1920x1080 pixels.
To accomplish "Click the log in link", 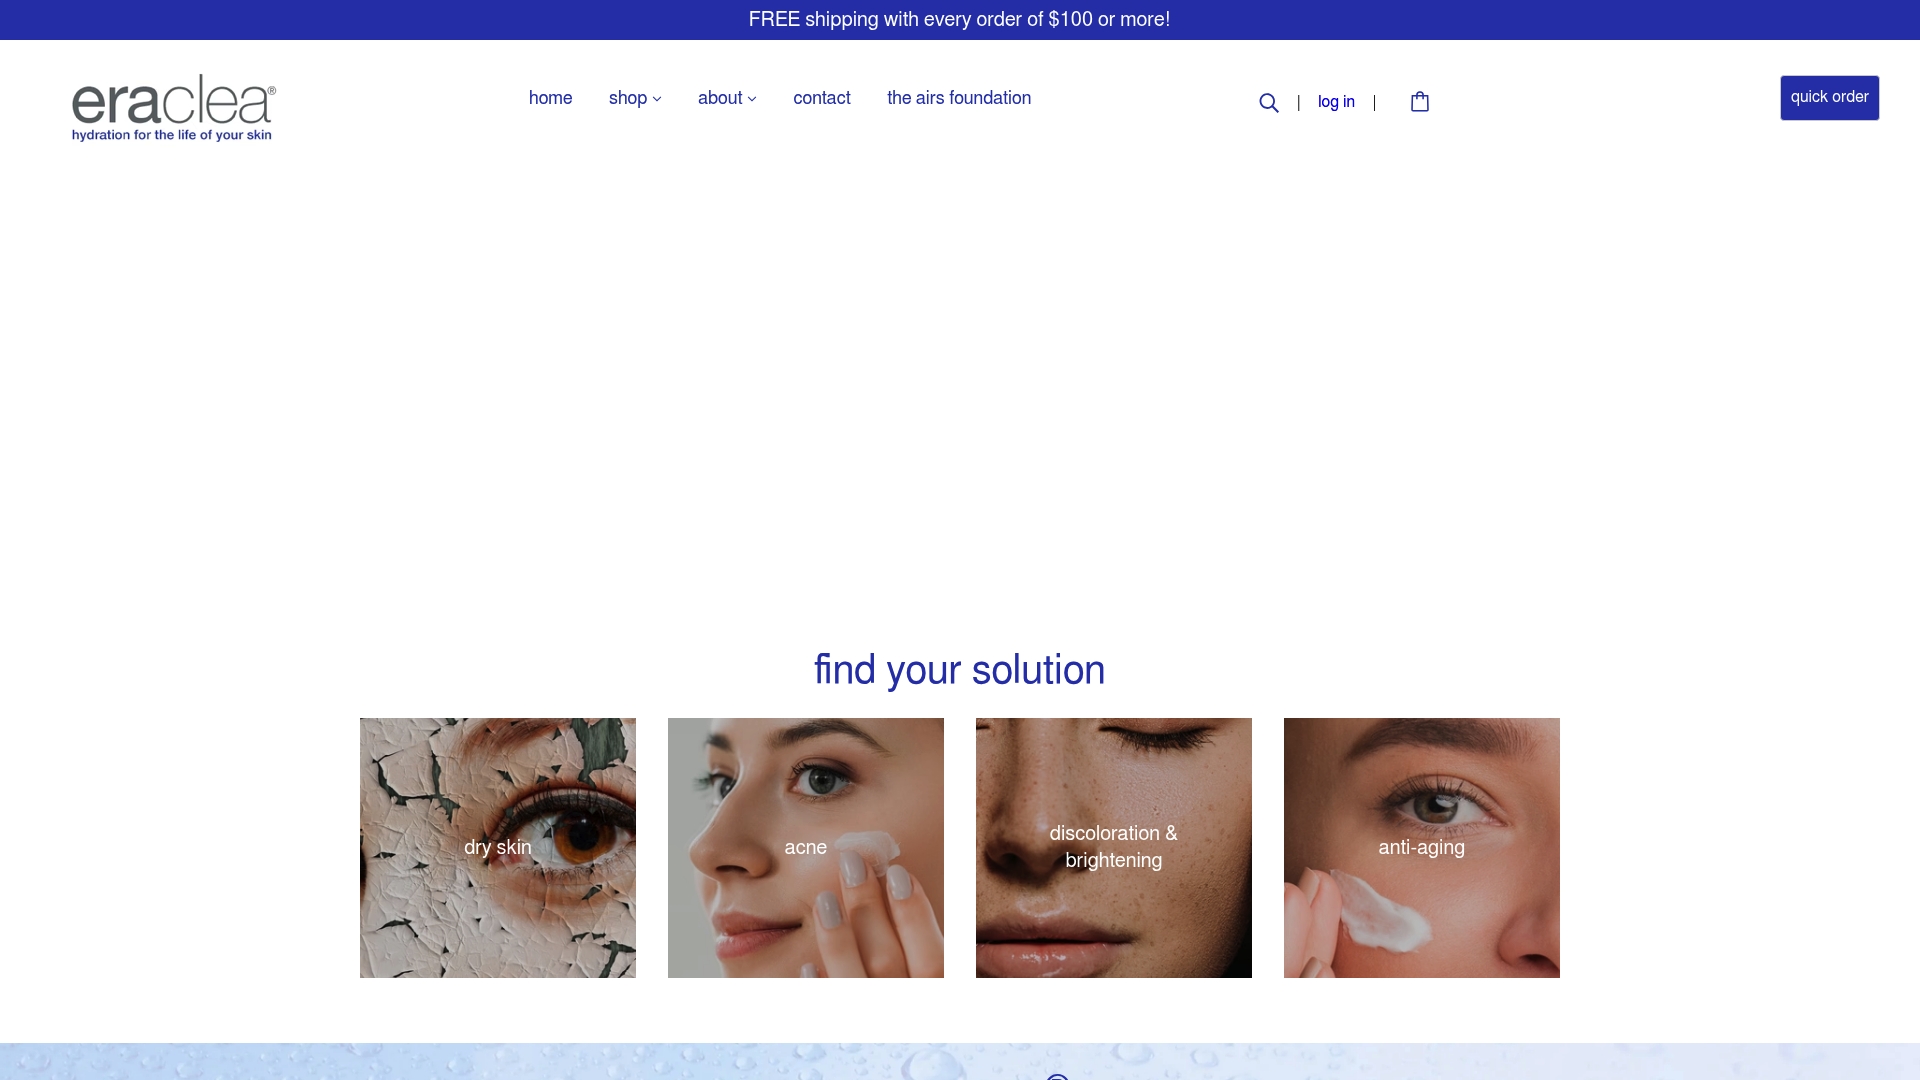I will click(1336, 102).
